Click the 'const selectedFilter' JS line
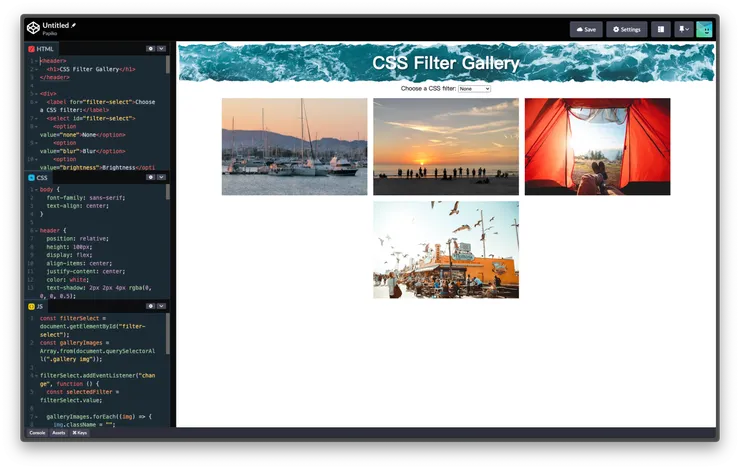Viewport: 740px width, 469px height. pyautogui.click(x=79, y=396)
